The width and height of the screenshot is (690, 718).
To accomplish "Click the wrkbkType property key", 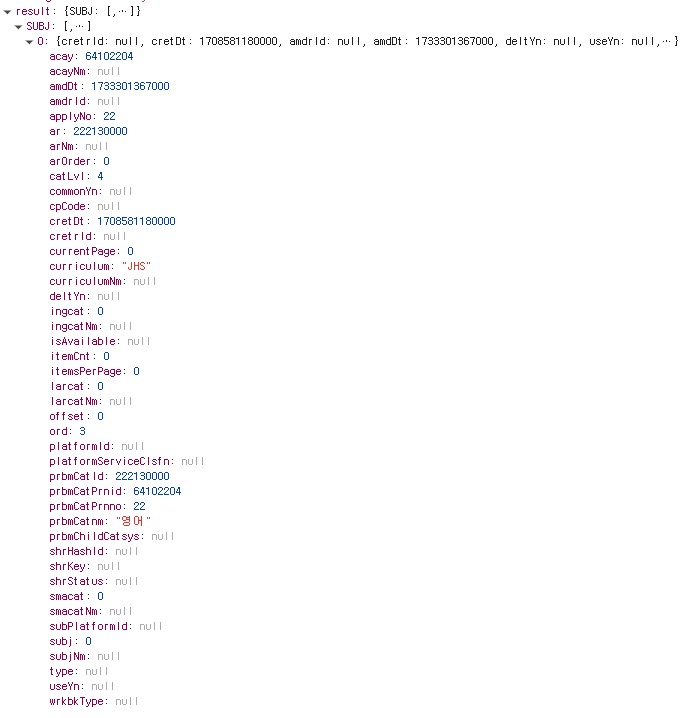I will tap(78, 701).
